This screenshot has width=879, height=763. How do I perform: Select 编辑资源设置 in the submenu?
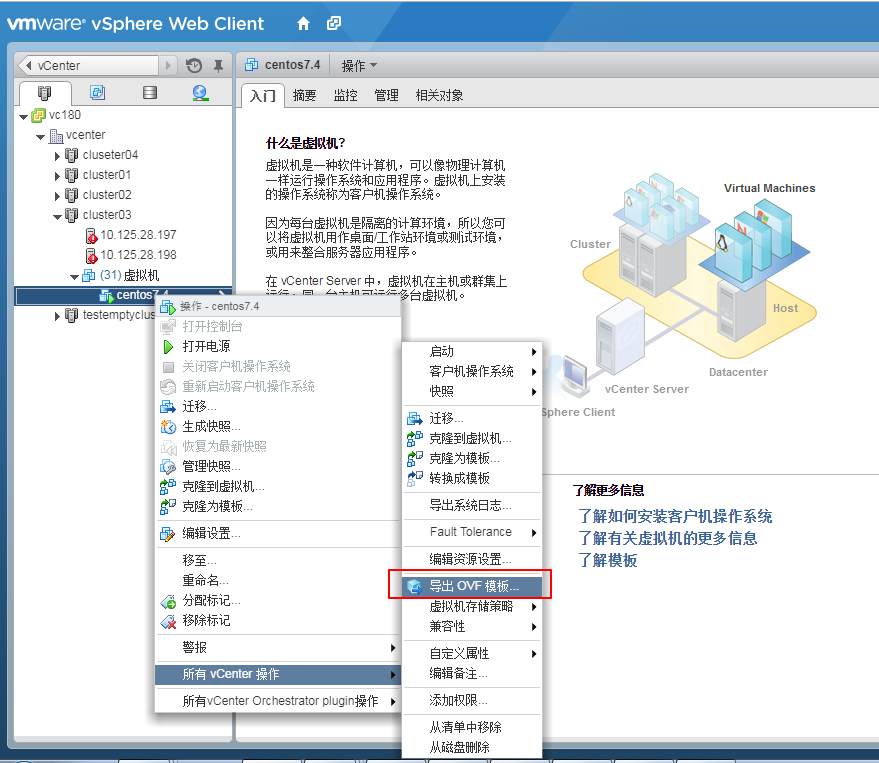(472, 559)
